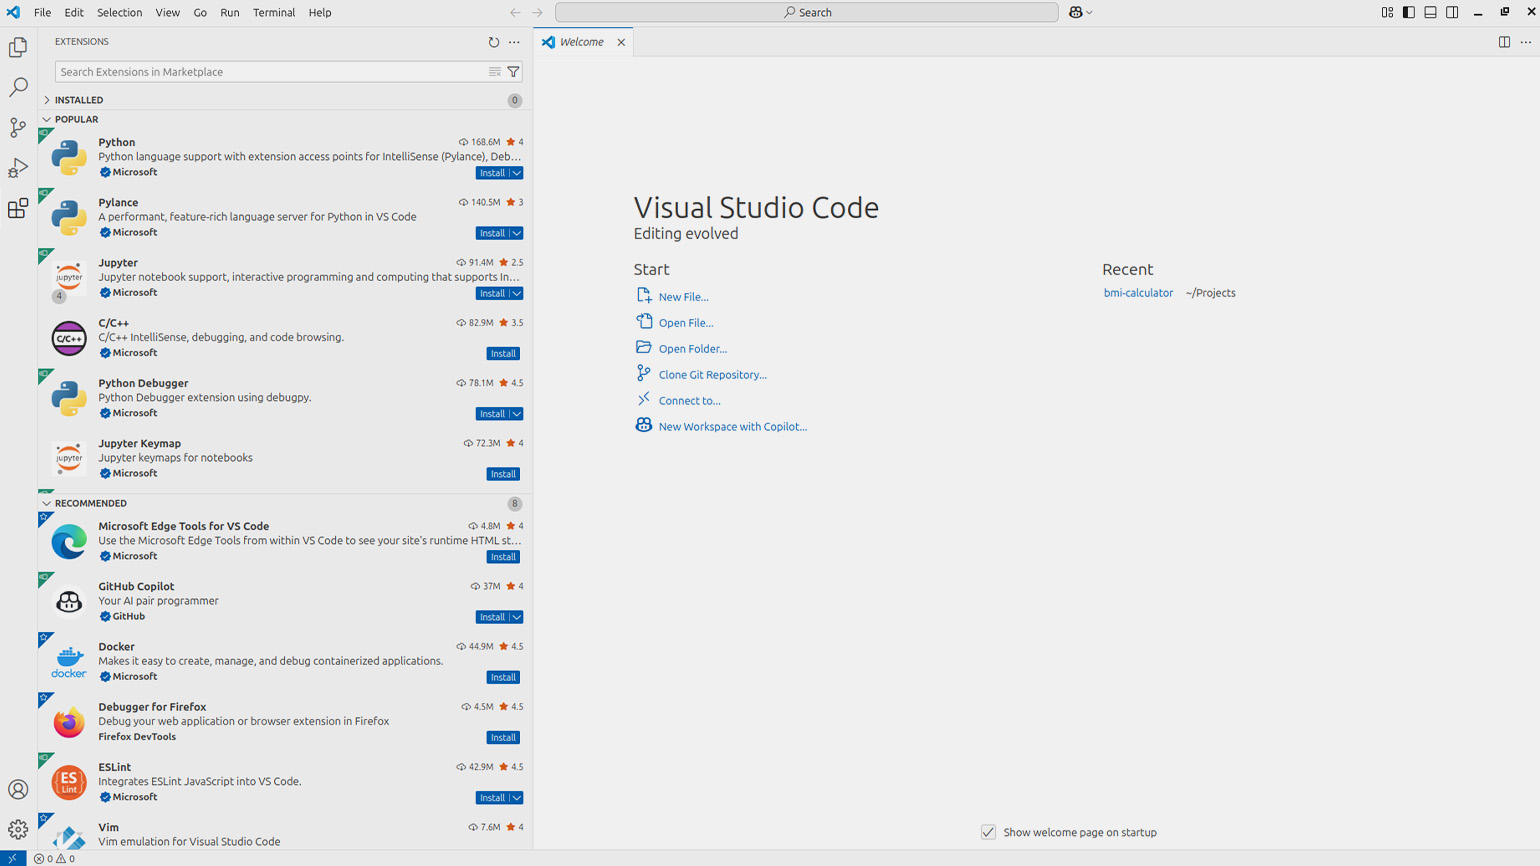The height and width of the screenshot is (866, 1540).
Task: Open the extensions filter icon
Action: pos(513,72)
